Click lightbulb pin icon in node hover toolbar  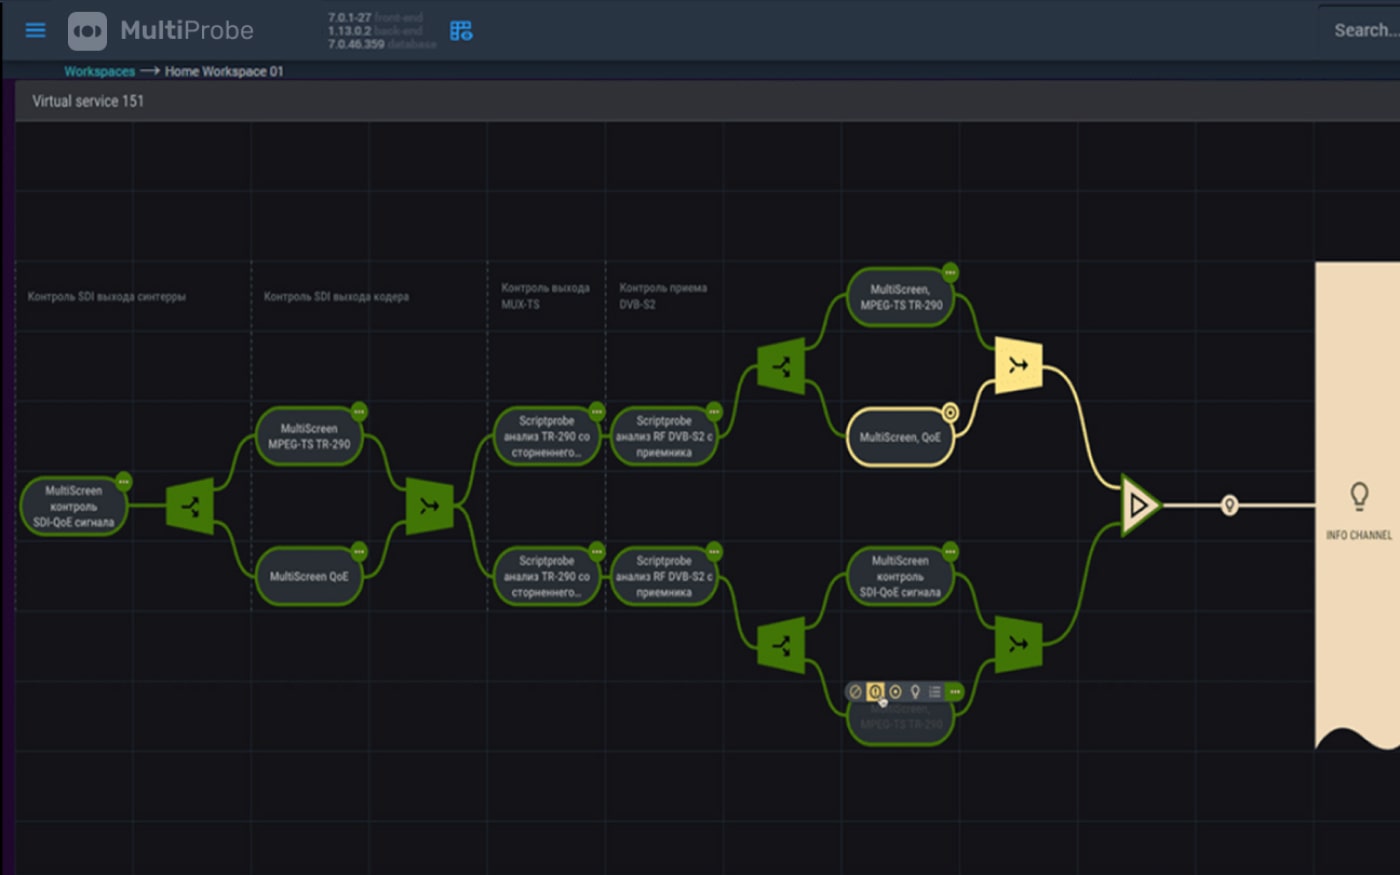(x=915, y=691)
